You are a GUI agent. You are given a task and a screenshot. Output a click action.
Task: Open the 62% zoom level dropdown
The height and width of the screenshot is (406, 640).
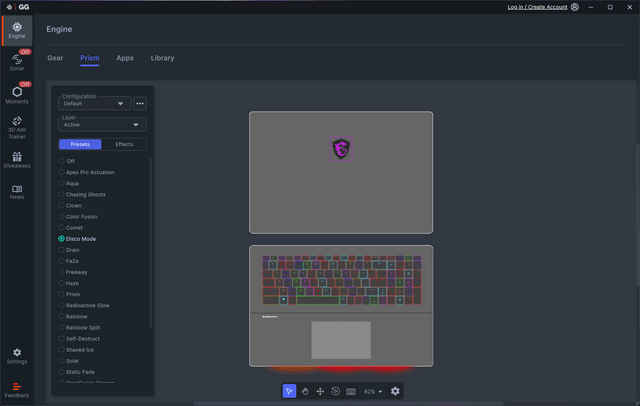tap(373, 391)
